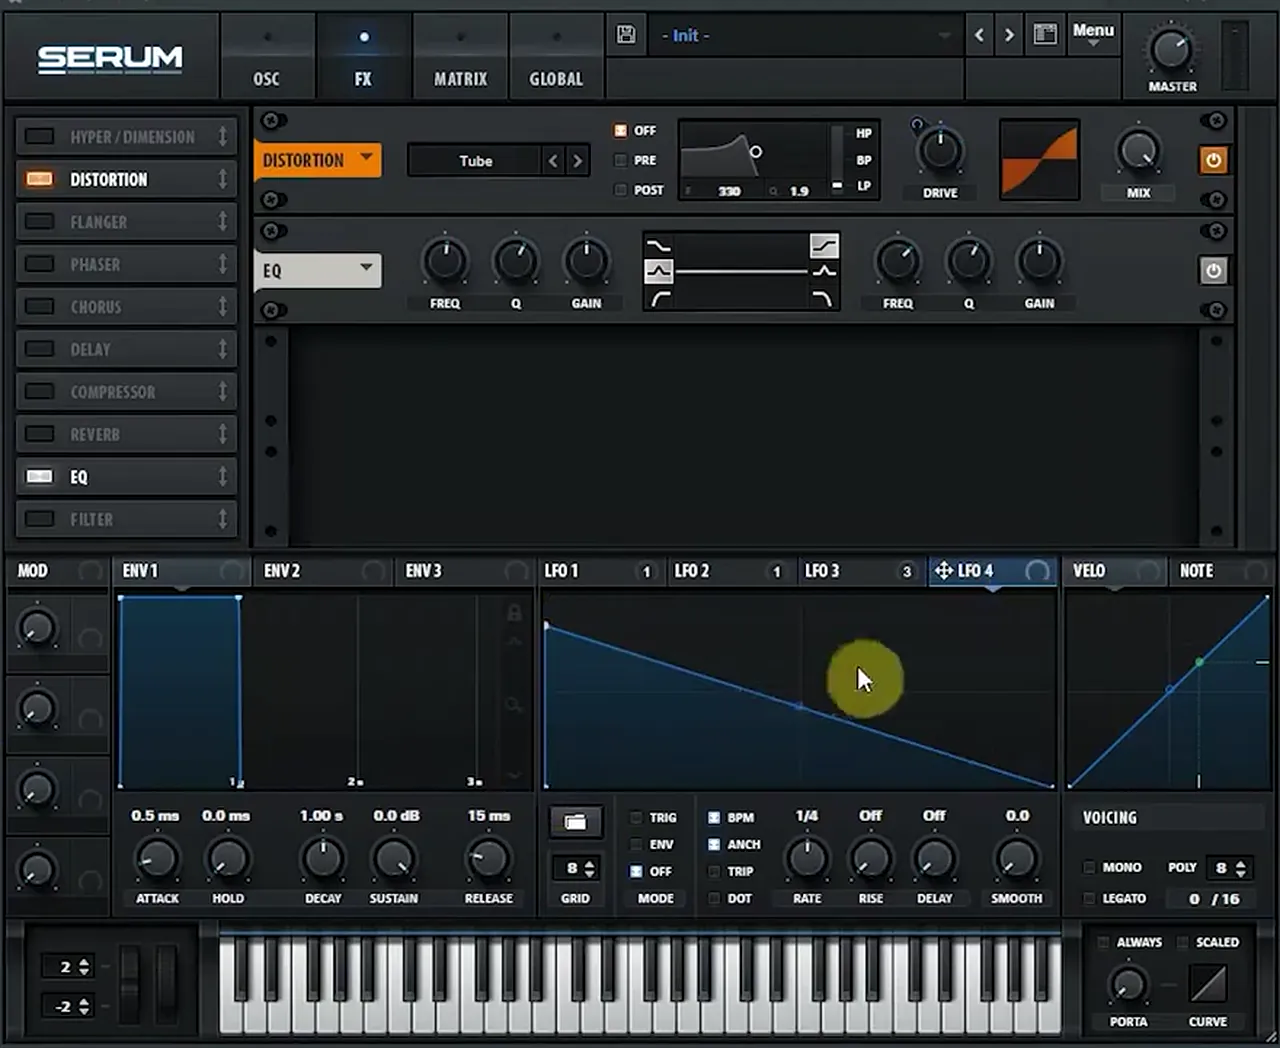Click the LFO RATE knob
The height and width of the screenshot is (1048, 1280).
pos(807,858)
